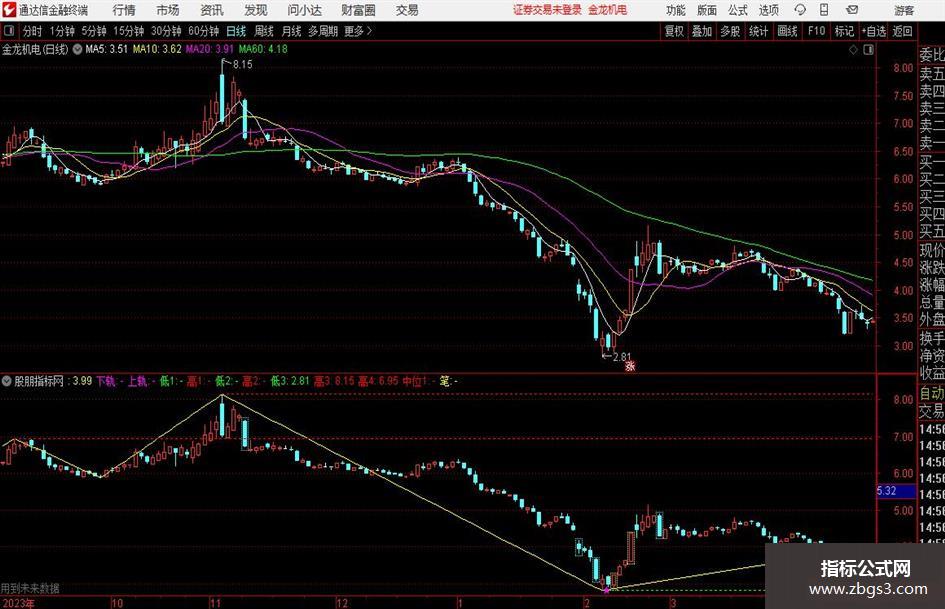Click the 返回 button
945x609 pixels.
[x=902, y=31]
